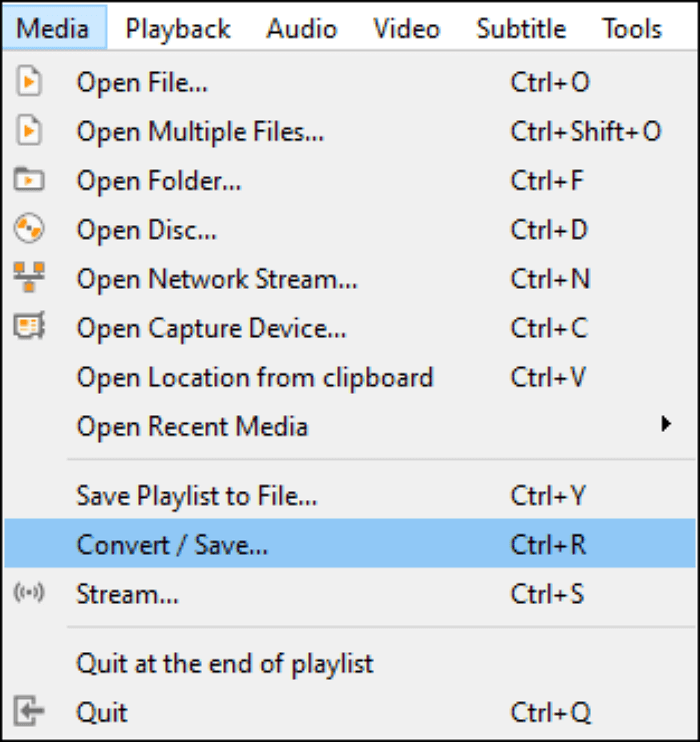Open the Audio menu

click(300, 29)
